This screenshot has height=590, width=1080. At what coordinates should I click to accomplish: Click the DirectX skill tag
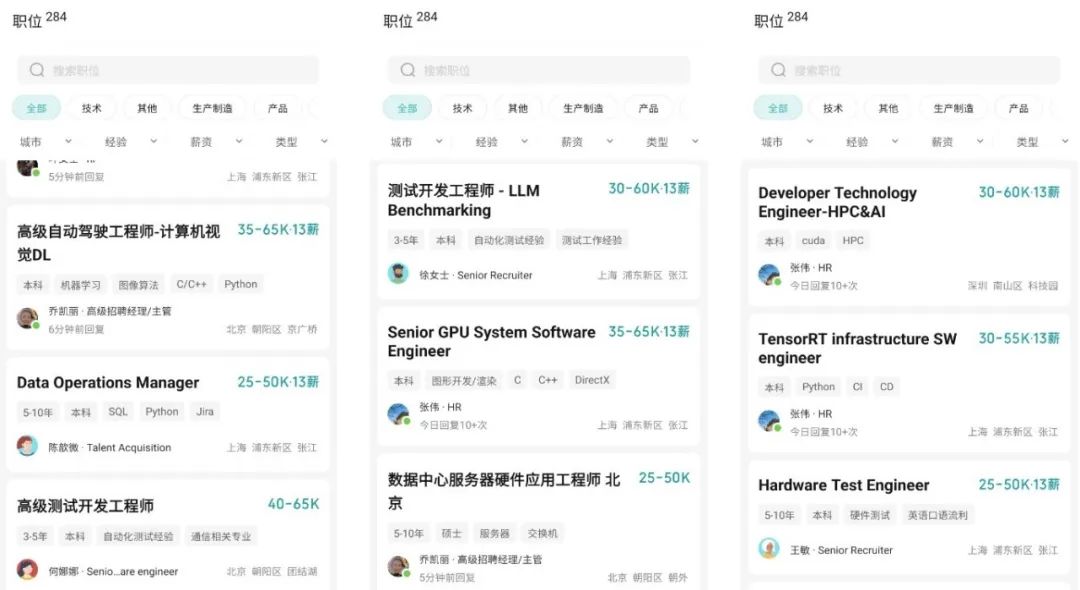[x=592, y=380]
